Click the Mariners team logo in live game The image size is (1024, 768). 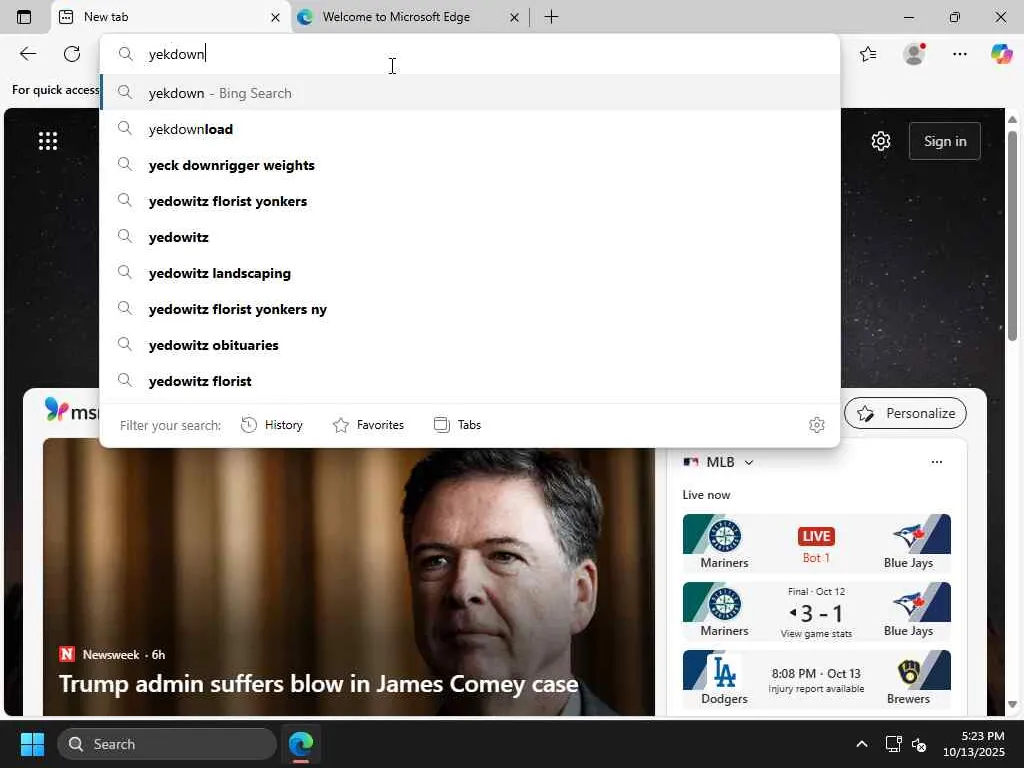[725, 536]
